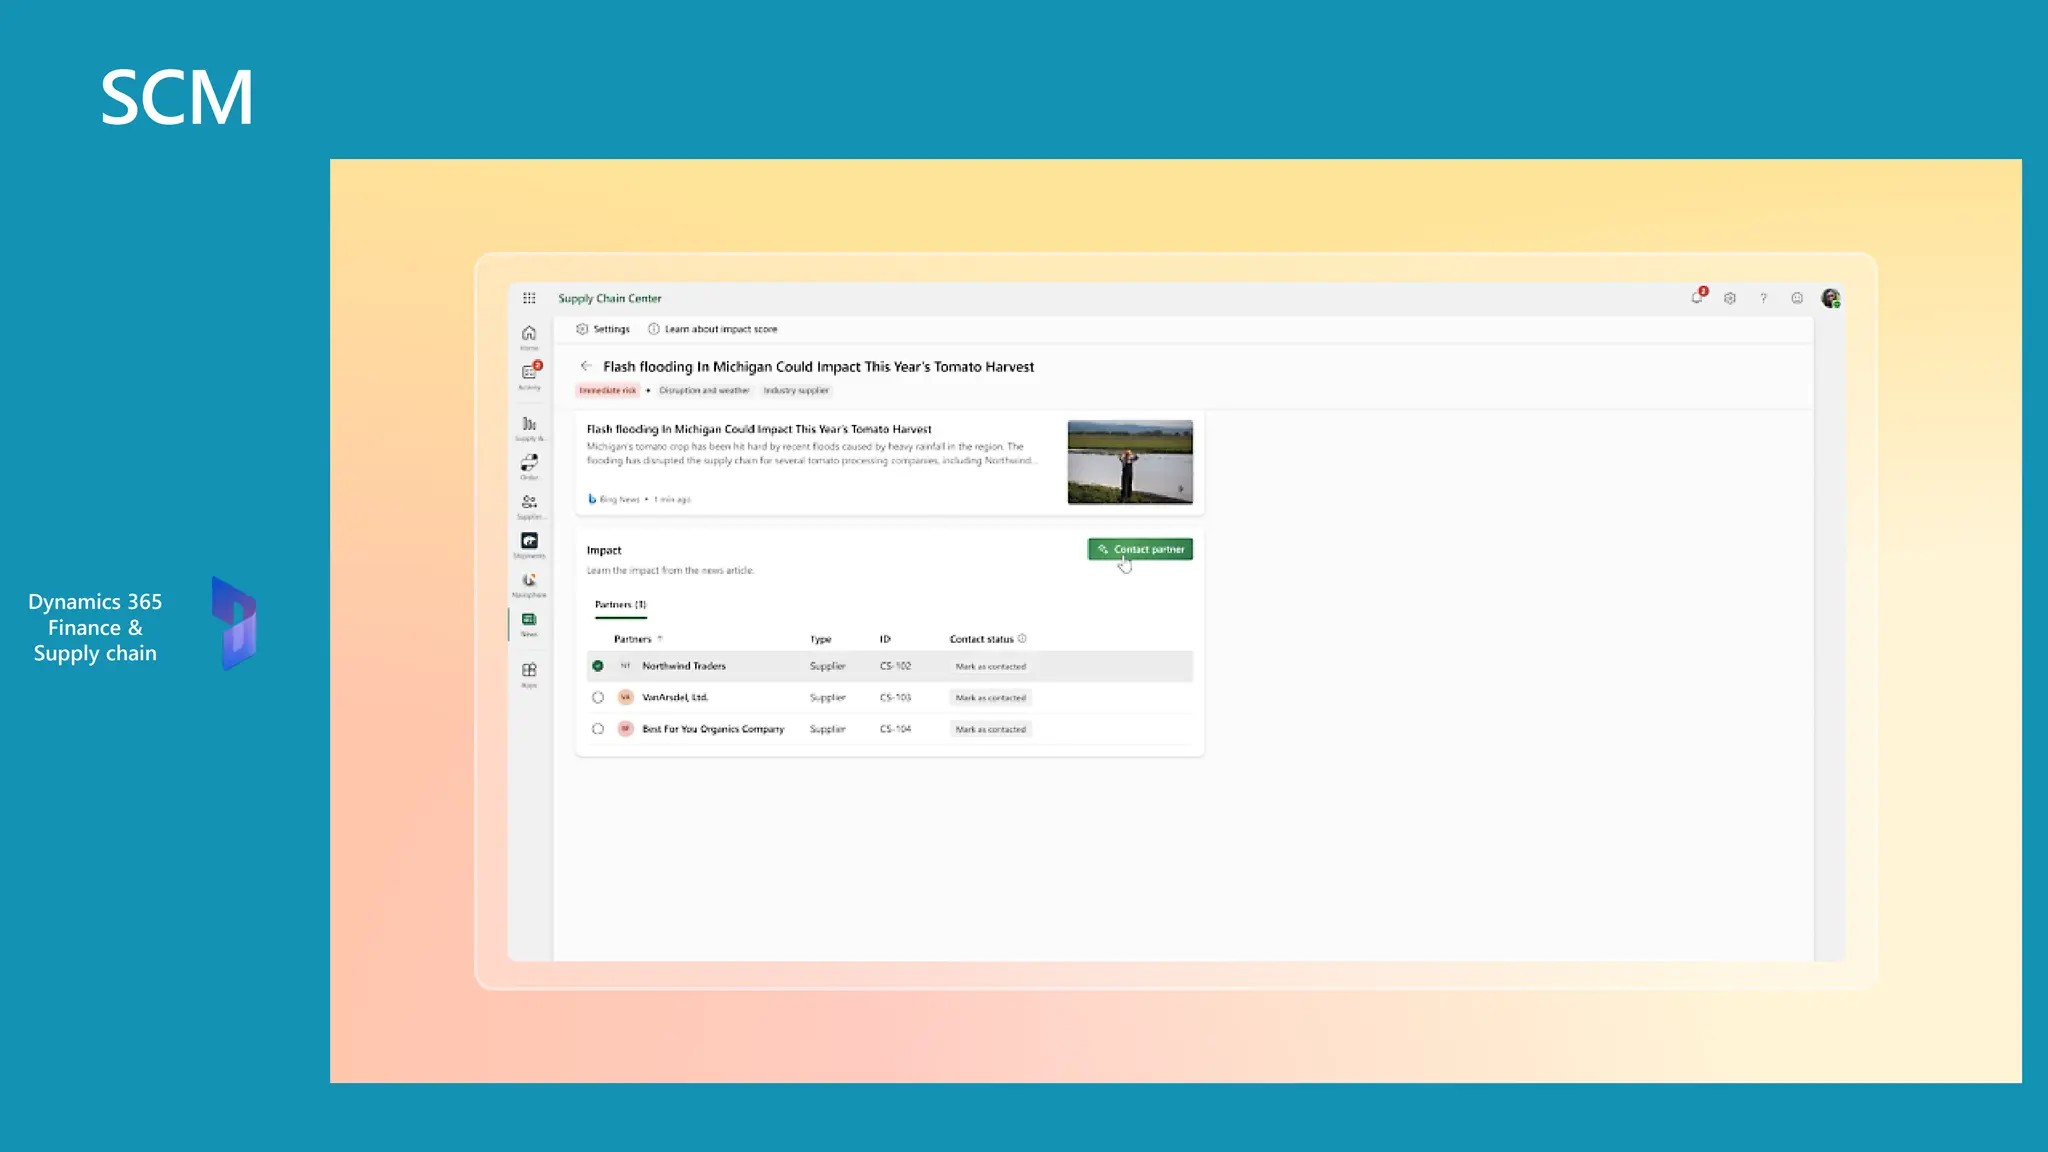2048x1152 pixels.
Task: Open the help question mark icon
Action: 1763,298
